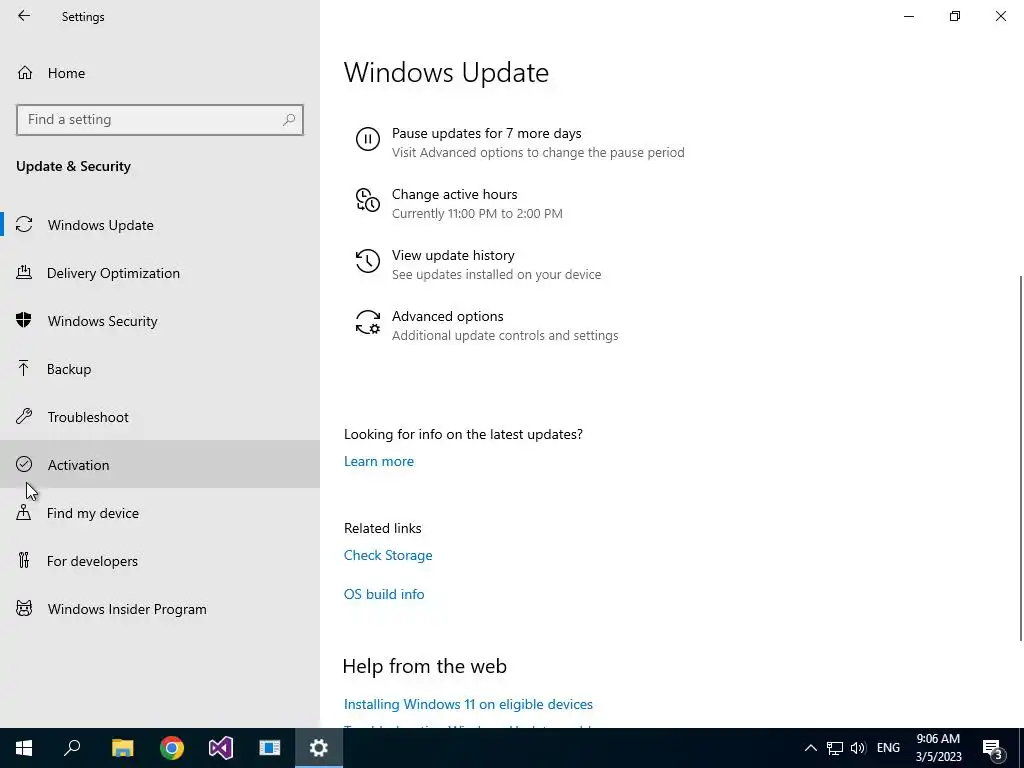Click the Update & Security heading
Viewport: 1024px width, 768px height.
pos(73,166)
